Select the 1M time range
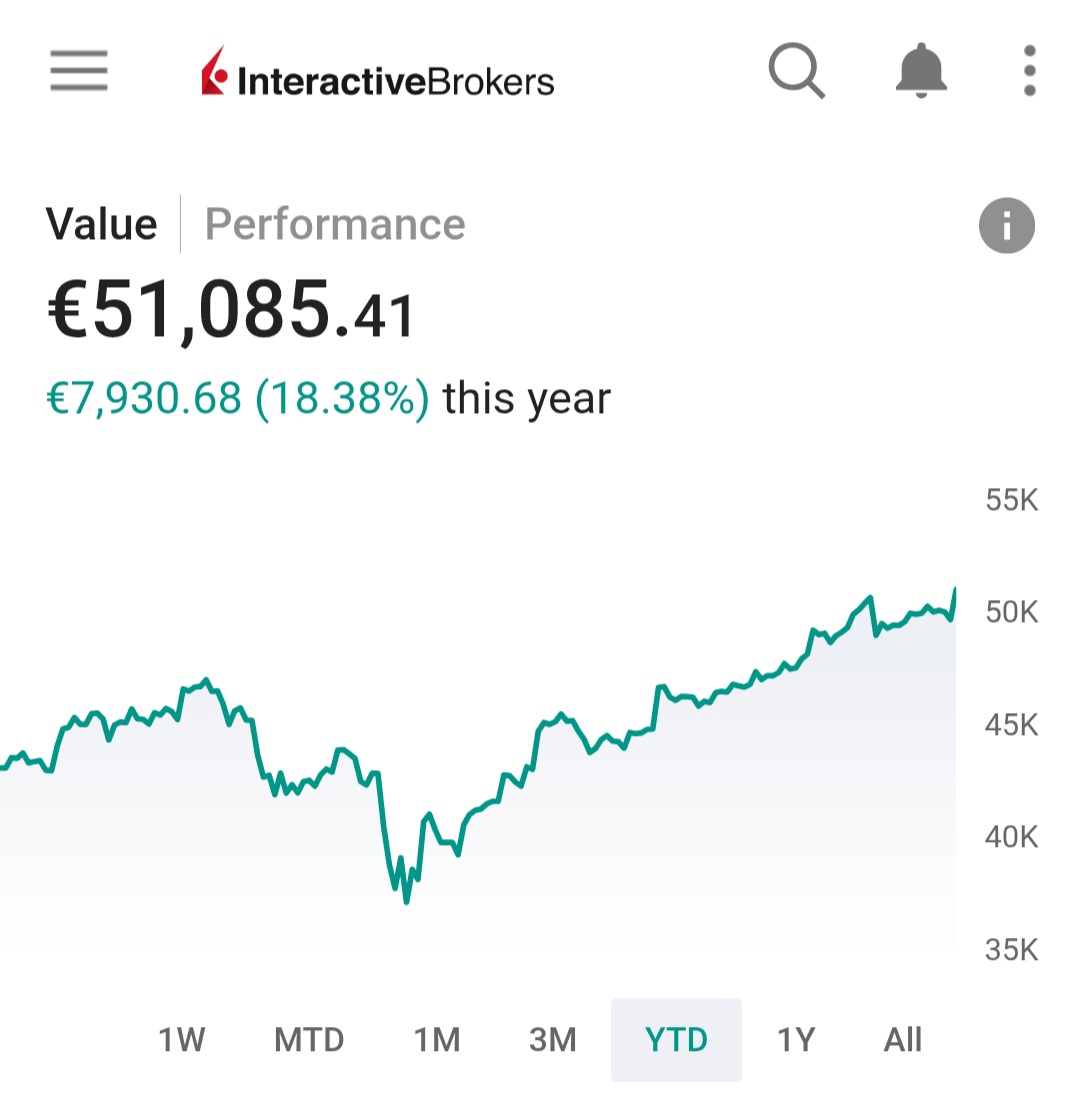The image size is (1080, 1109). [437, 1040]
